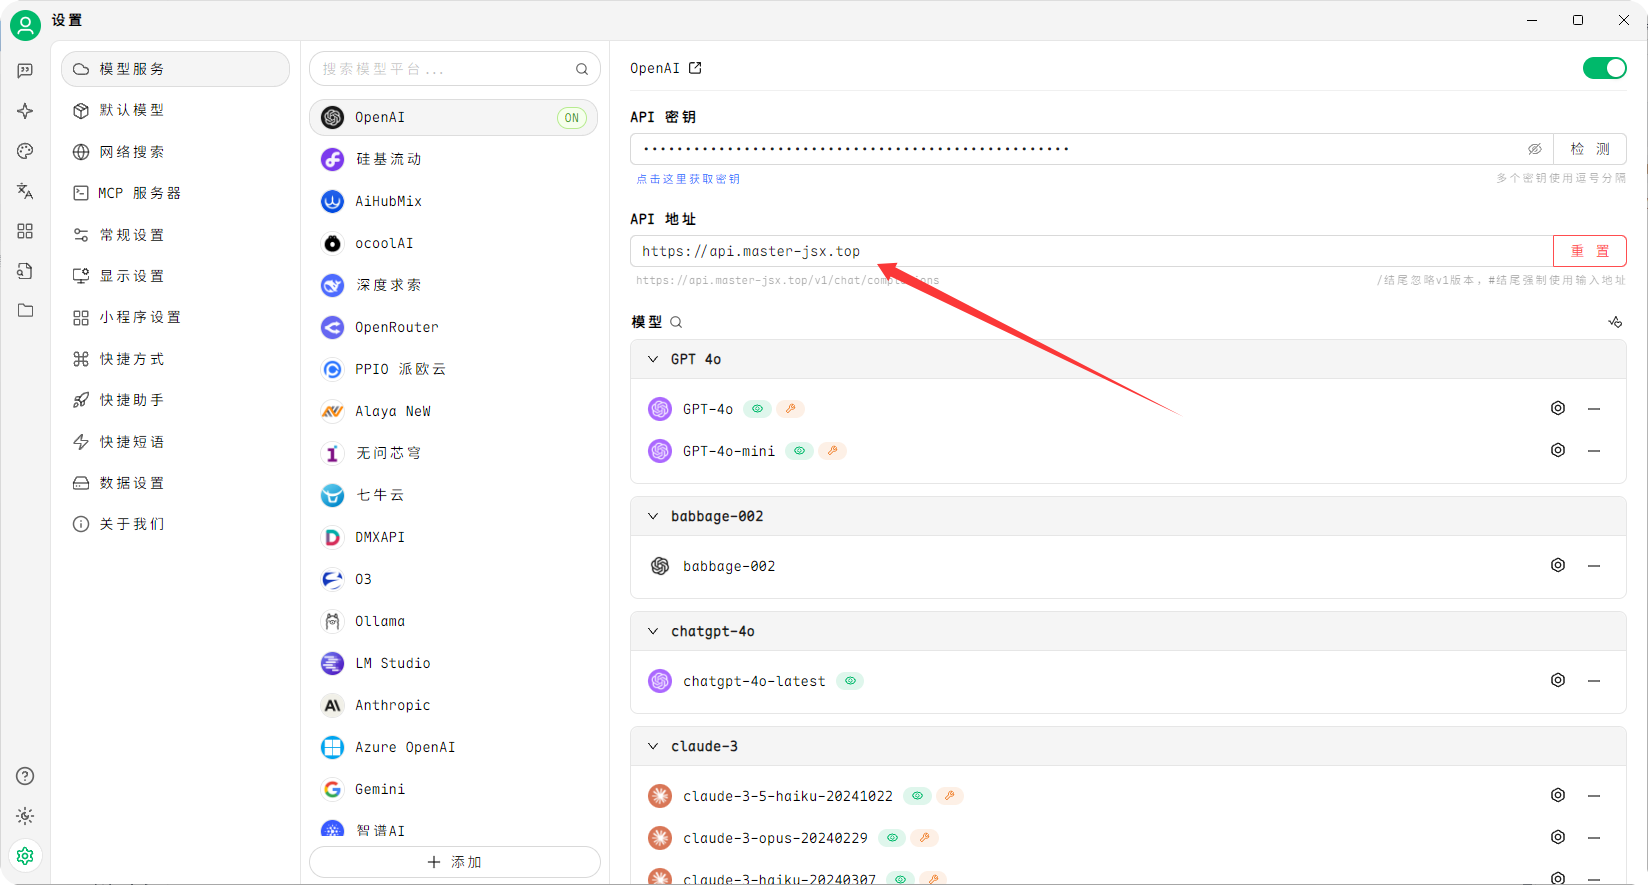
Task: Click the 添加 provider button
Action: pyautogui.click(x=454, y=862)
